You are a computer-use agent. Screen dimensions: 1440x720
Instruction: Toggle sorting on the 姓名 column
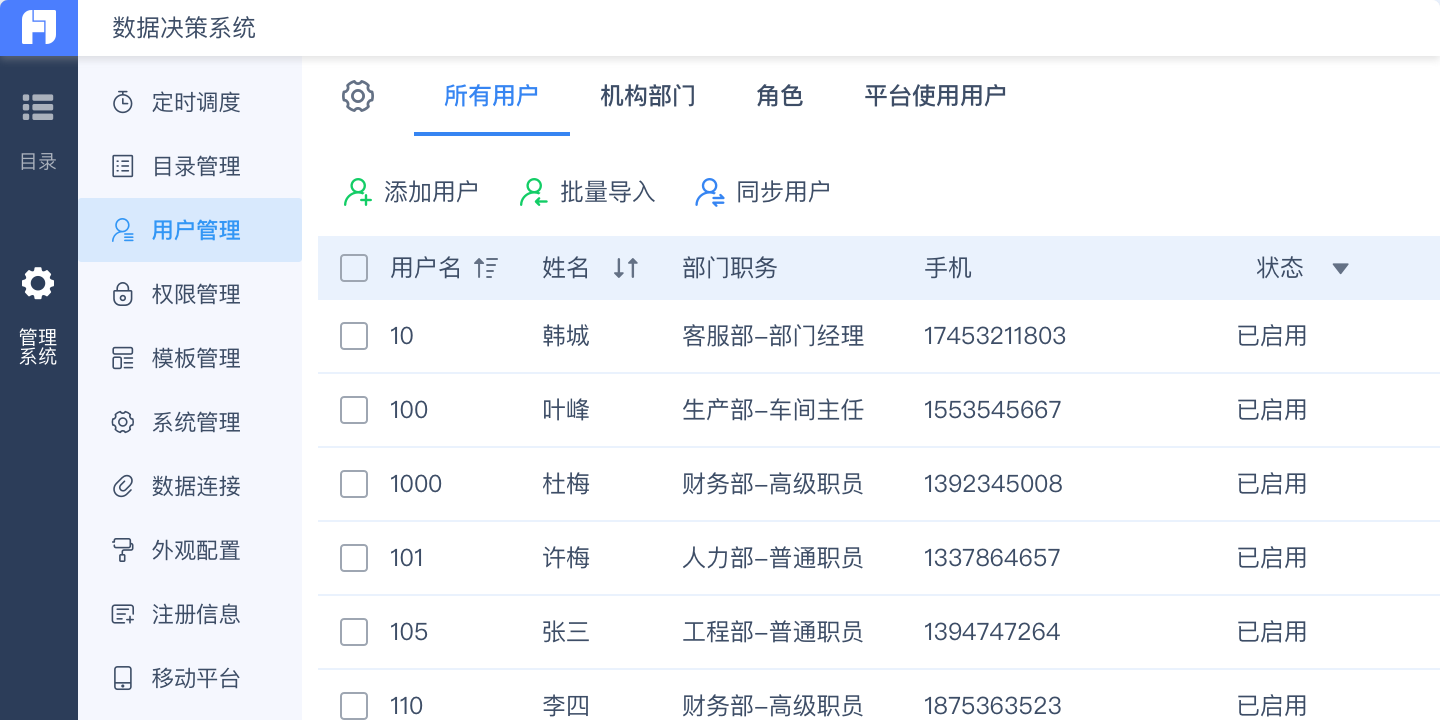[x=626, y=268]
